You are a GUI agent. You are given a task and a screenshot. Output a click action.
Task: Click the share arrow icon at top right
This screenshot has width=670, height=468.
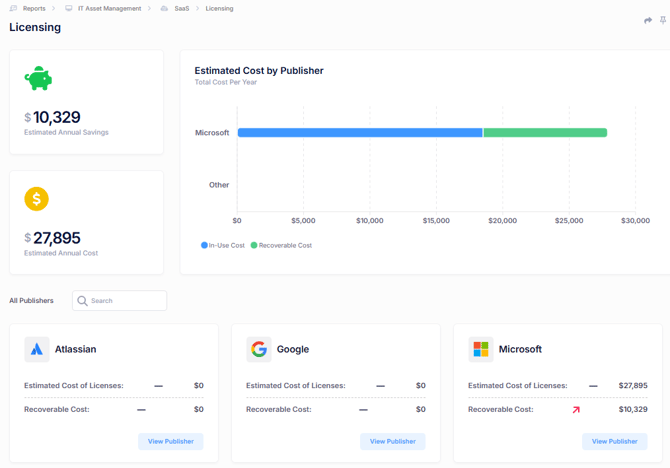click(x=648, y=20)
